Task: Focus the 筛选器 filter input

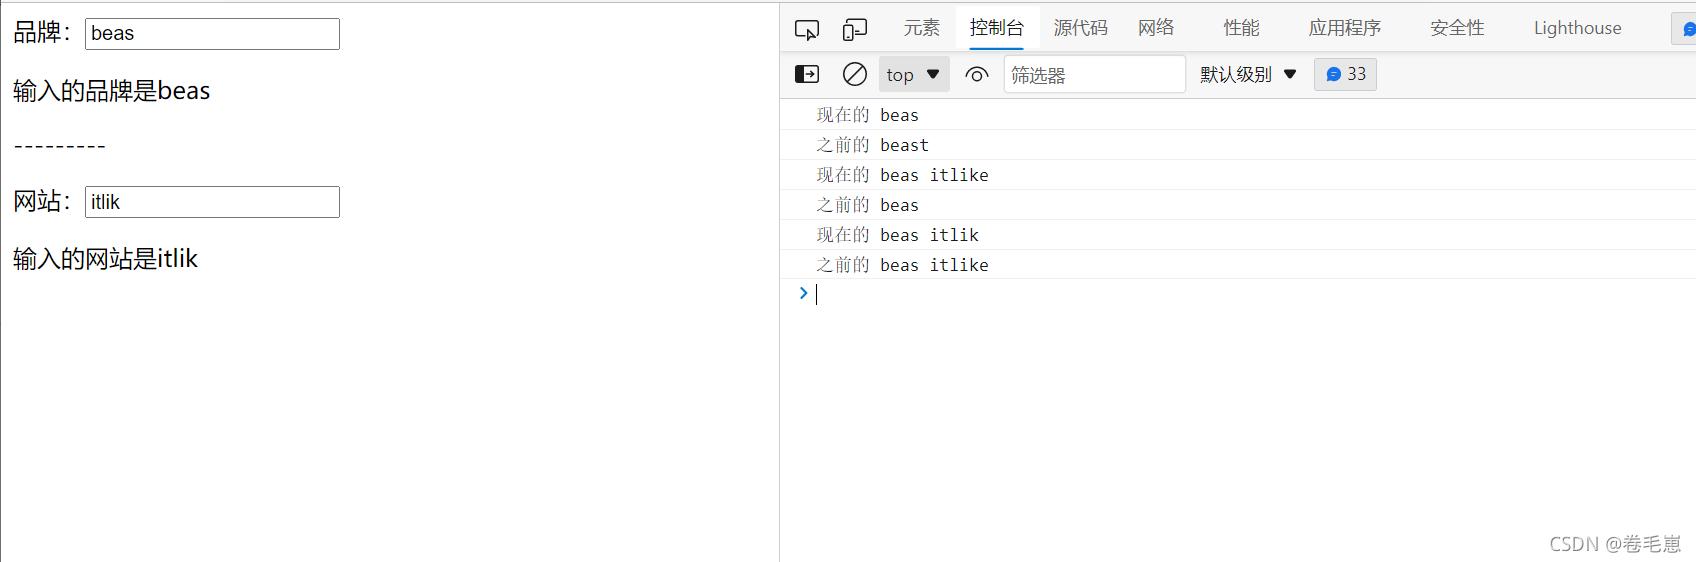Action: pos(1095,74)
